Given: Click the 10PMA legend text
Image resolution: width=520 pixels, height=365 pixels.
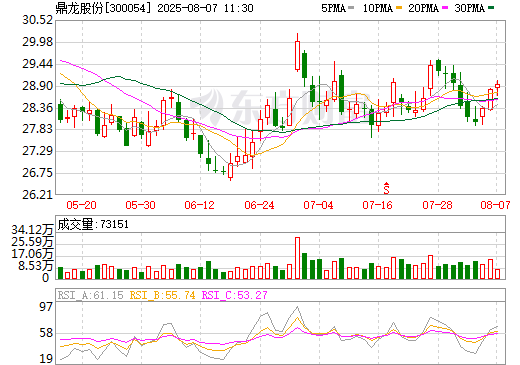Looking at the screenshot, I should [x=378, y=8].
